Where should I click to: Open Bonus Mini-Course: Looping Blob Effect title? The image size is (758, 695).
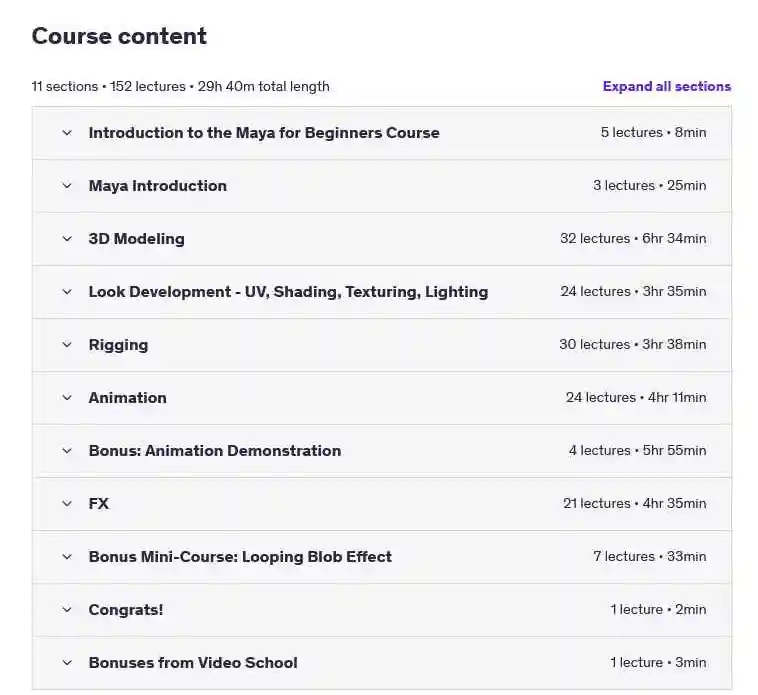240,557
